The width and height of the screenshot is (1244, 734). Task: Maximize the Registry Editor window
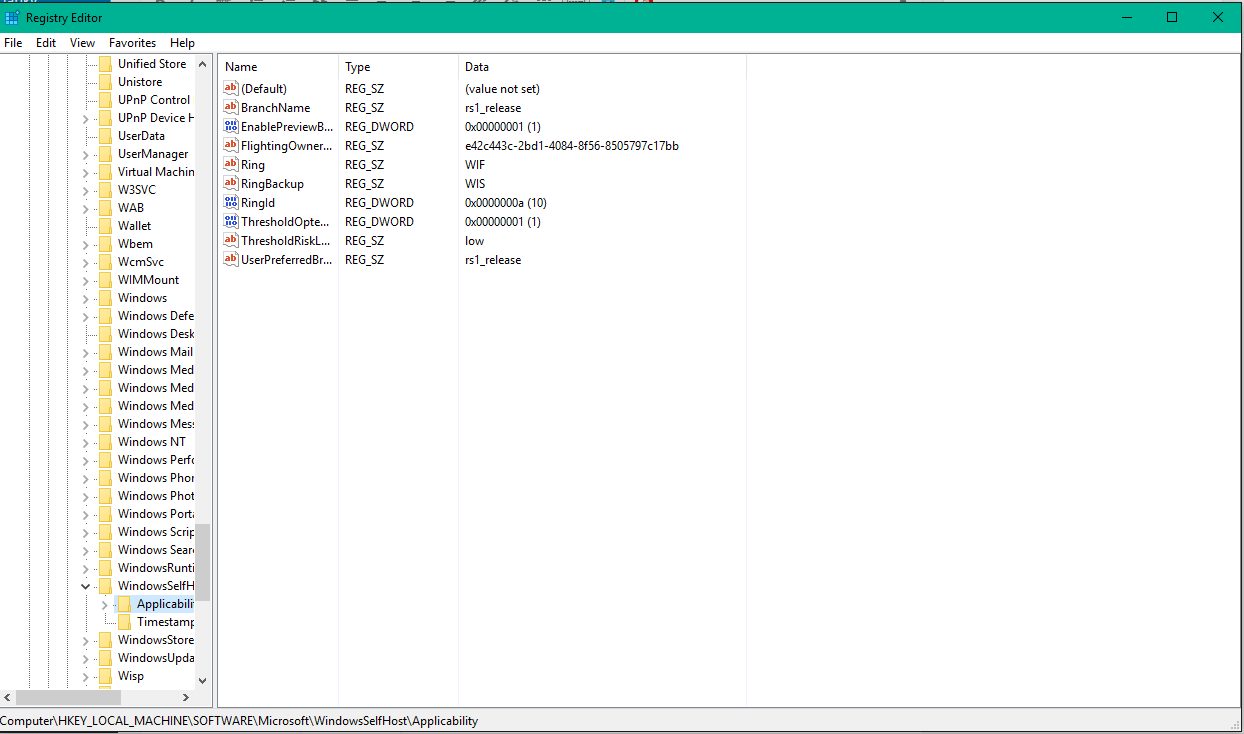(x=1172, y=17)
